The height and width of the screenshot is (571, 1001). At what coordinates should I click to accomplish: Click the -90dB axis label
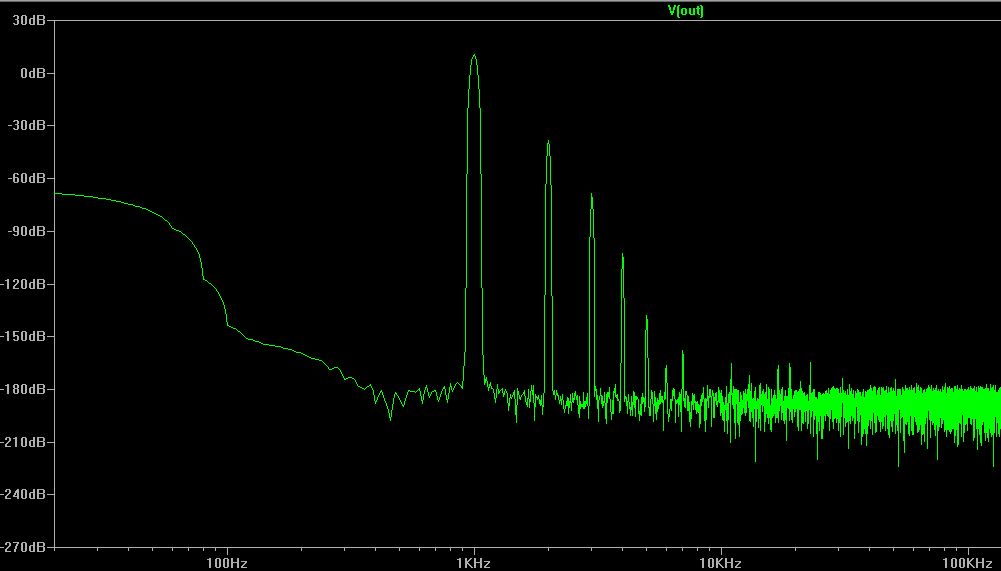click(x=27, y=231)
